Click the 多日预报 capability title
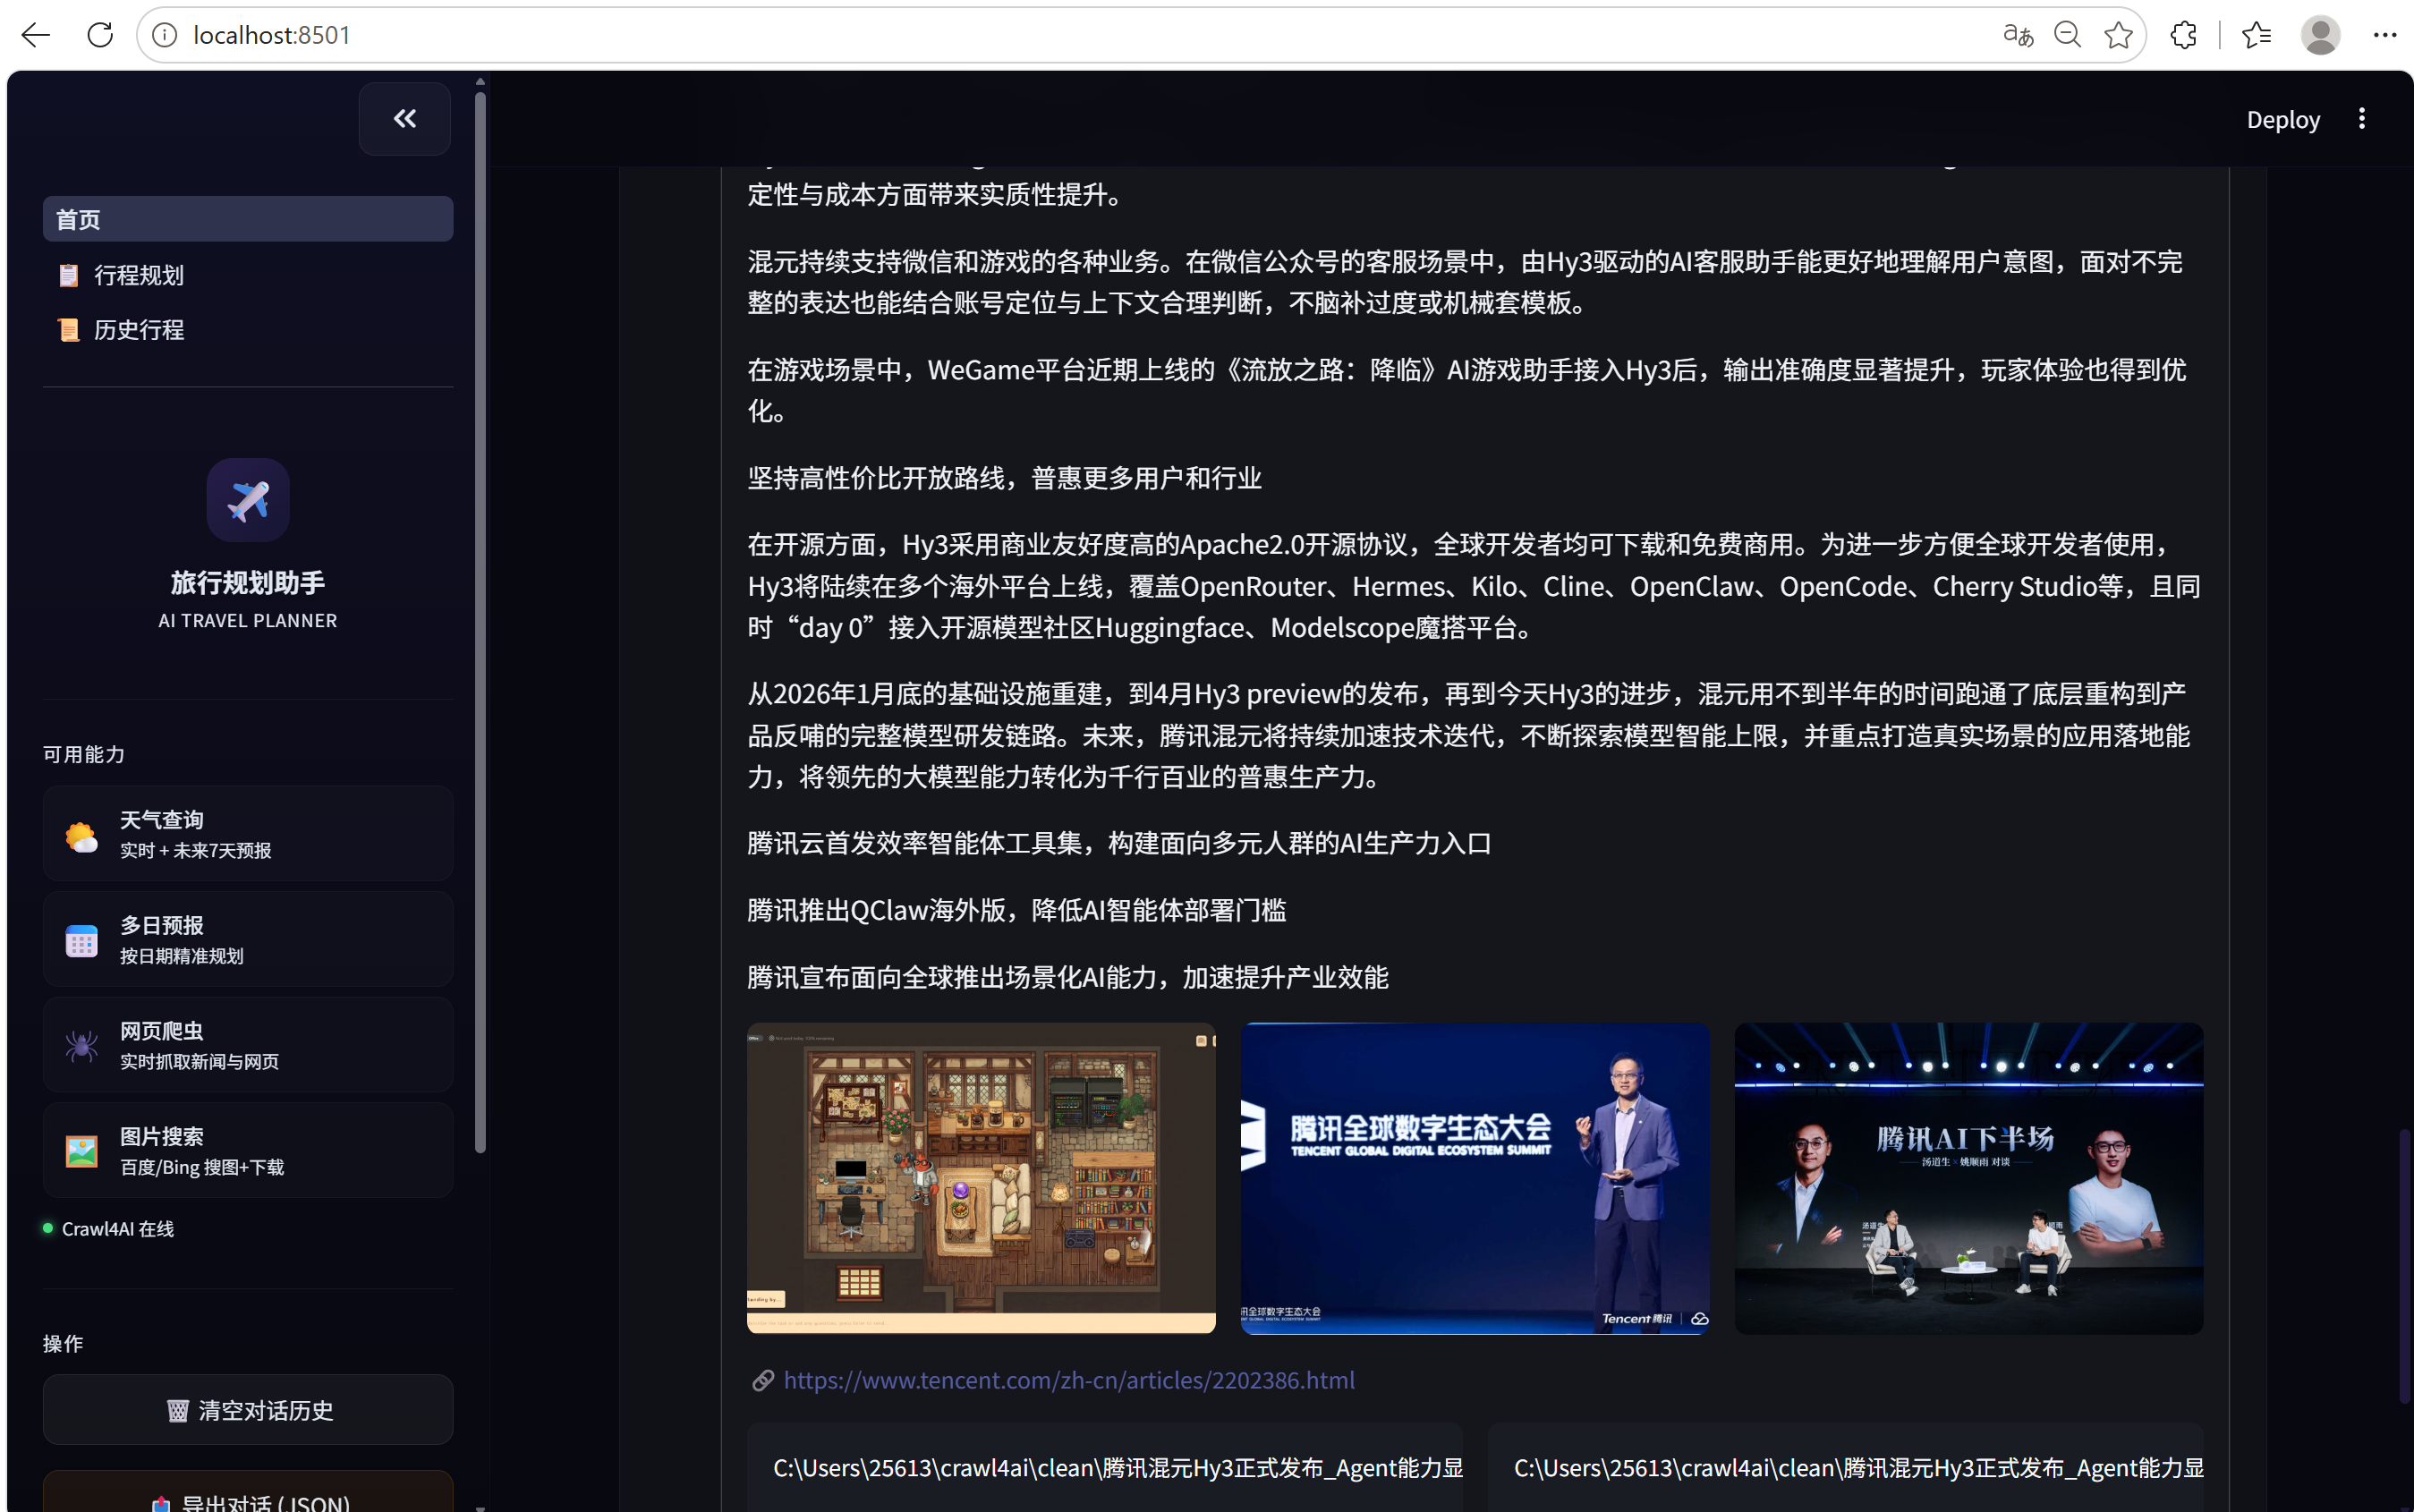This screenshot has height=1512, width=2414. coord(162,925)
